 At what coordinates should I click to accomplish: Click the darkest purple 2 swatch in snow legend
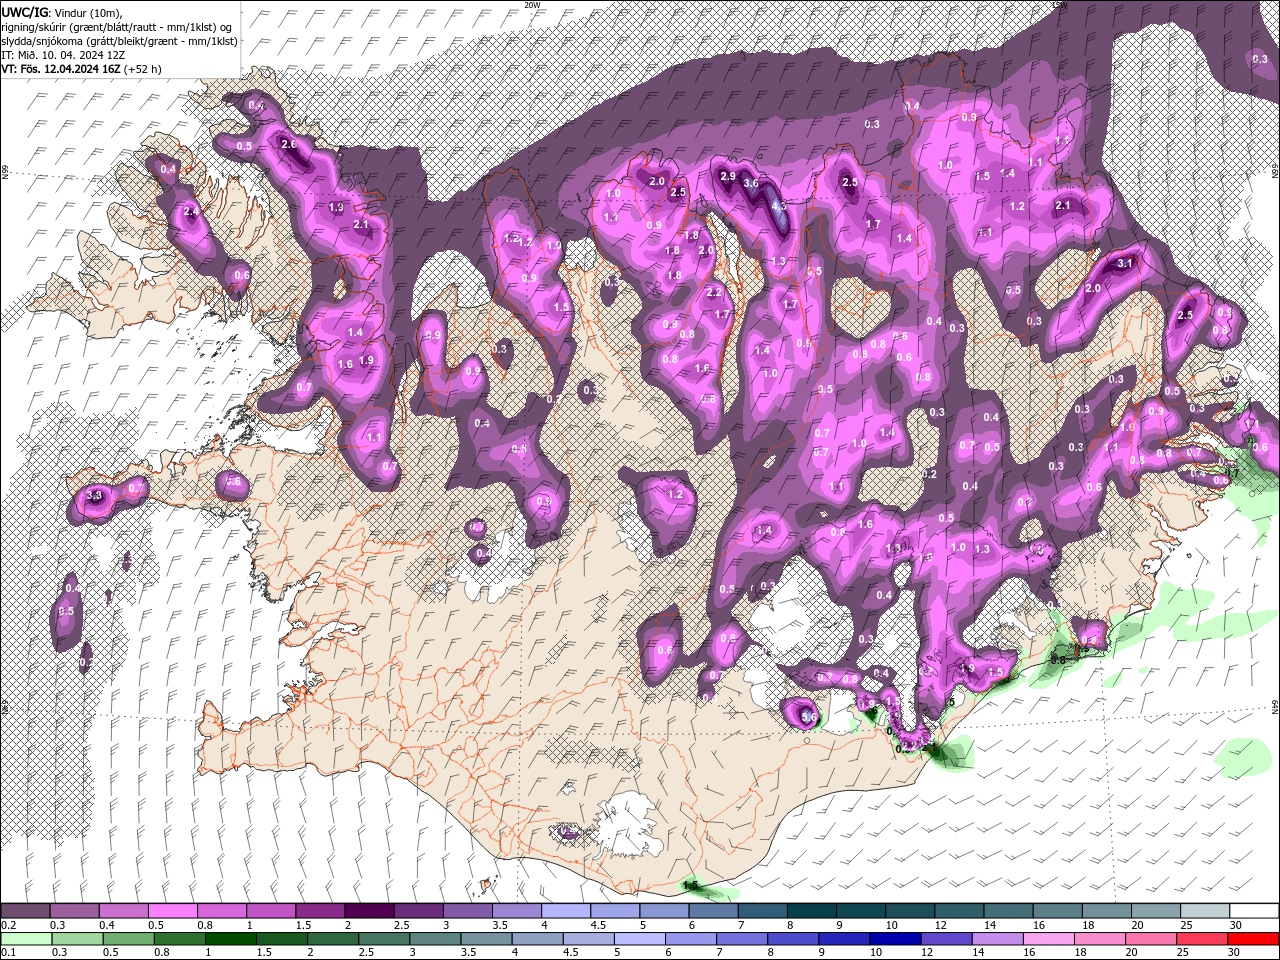(x=369, y=911)
